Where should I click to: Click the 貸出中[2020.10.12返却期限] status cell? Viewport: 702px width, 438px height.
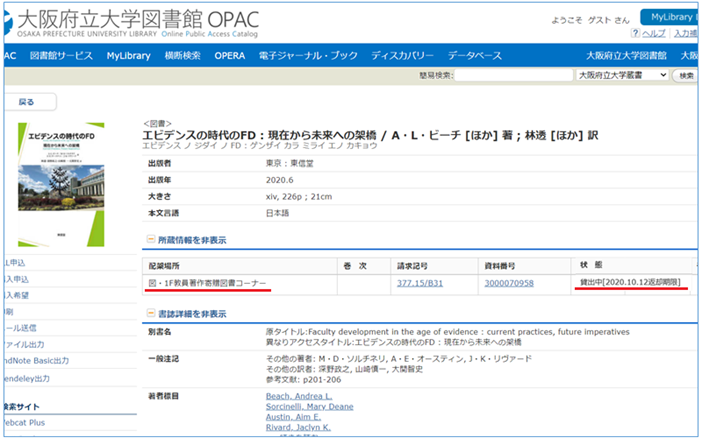coord(630,282)
